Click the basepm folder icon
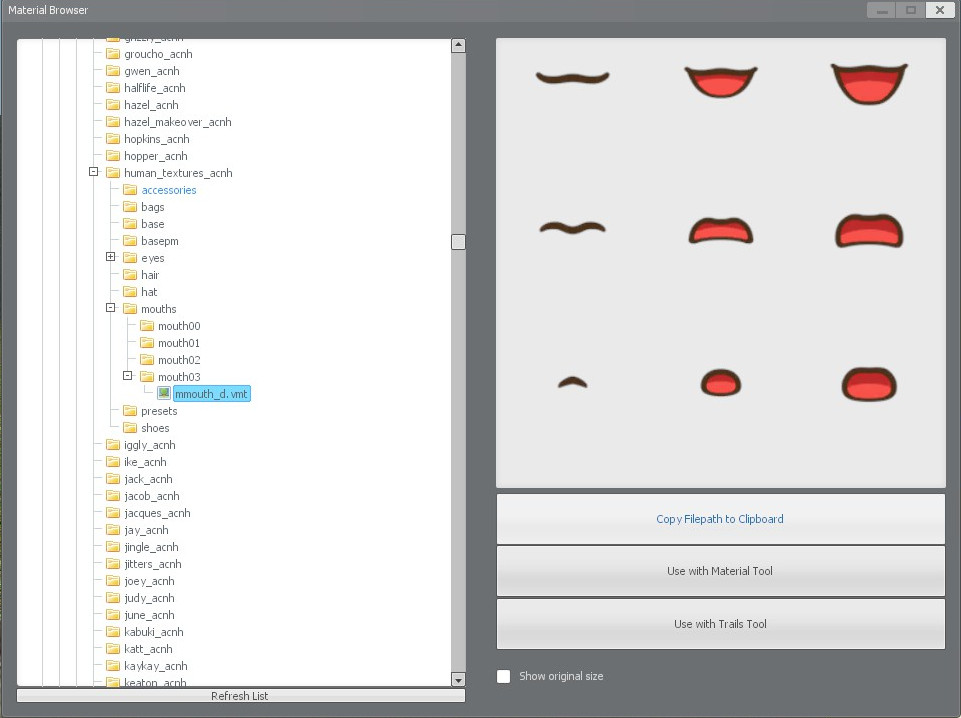Viewport: 961px width, 718px height. point(130,241)
